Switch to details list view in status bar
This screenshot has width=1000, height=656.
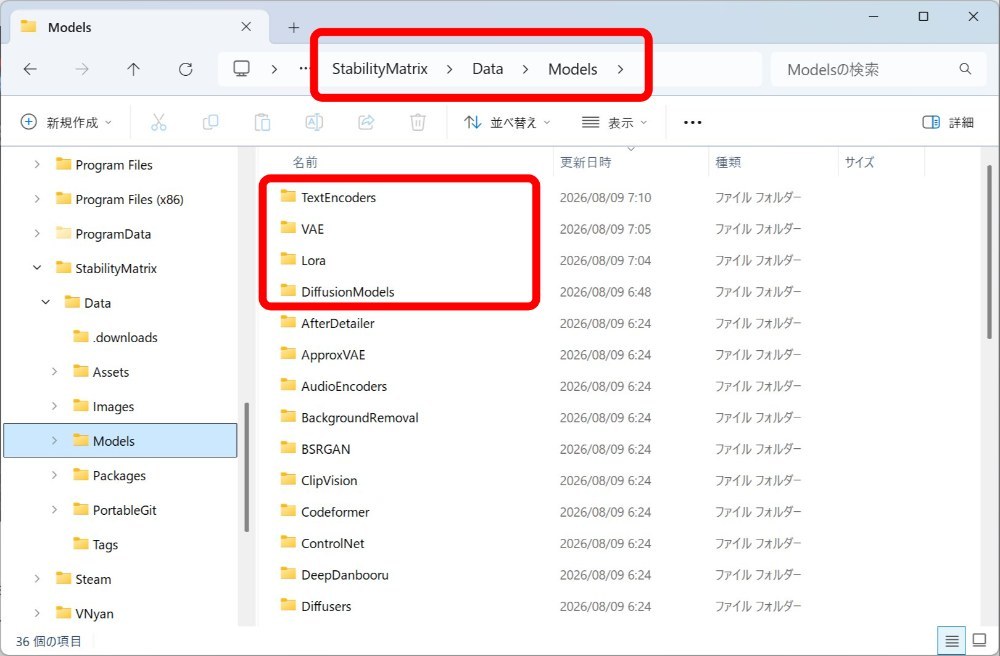pos(952,641)
